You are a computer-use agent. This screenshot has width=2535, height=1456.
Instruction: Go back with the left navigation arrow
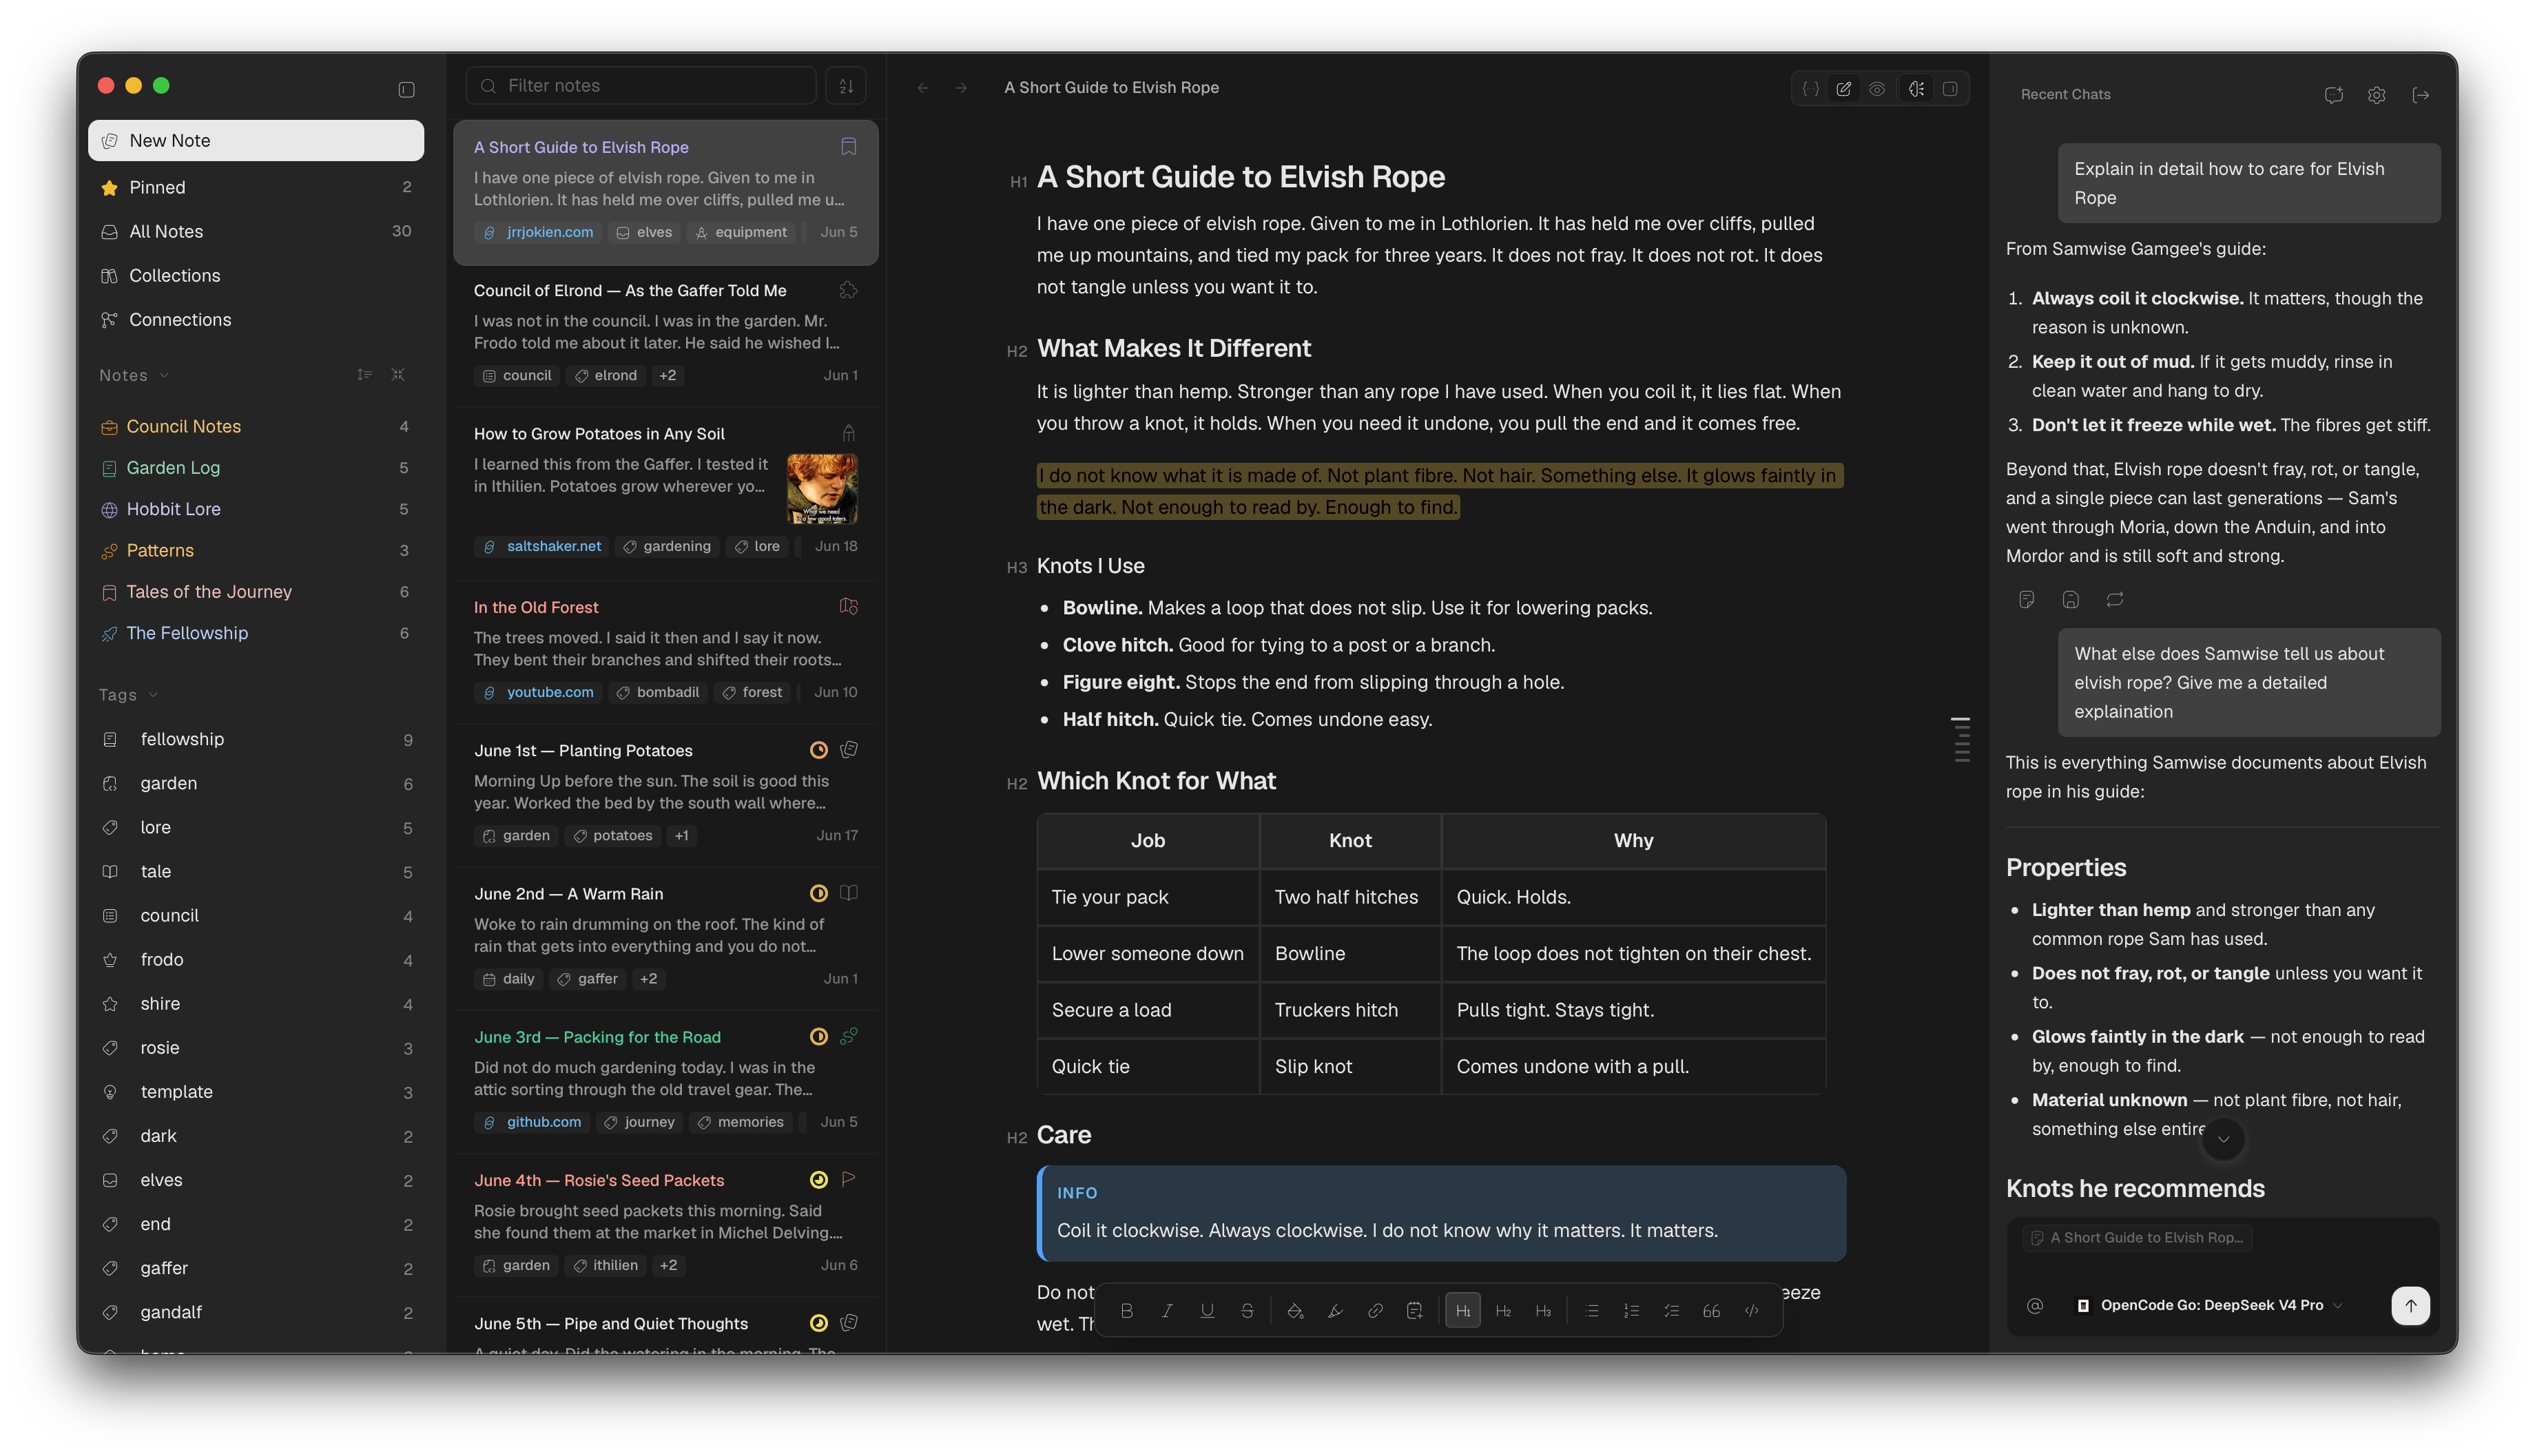pos(923,88)
